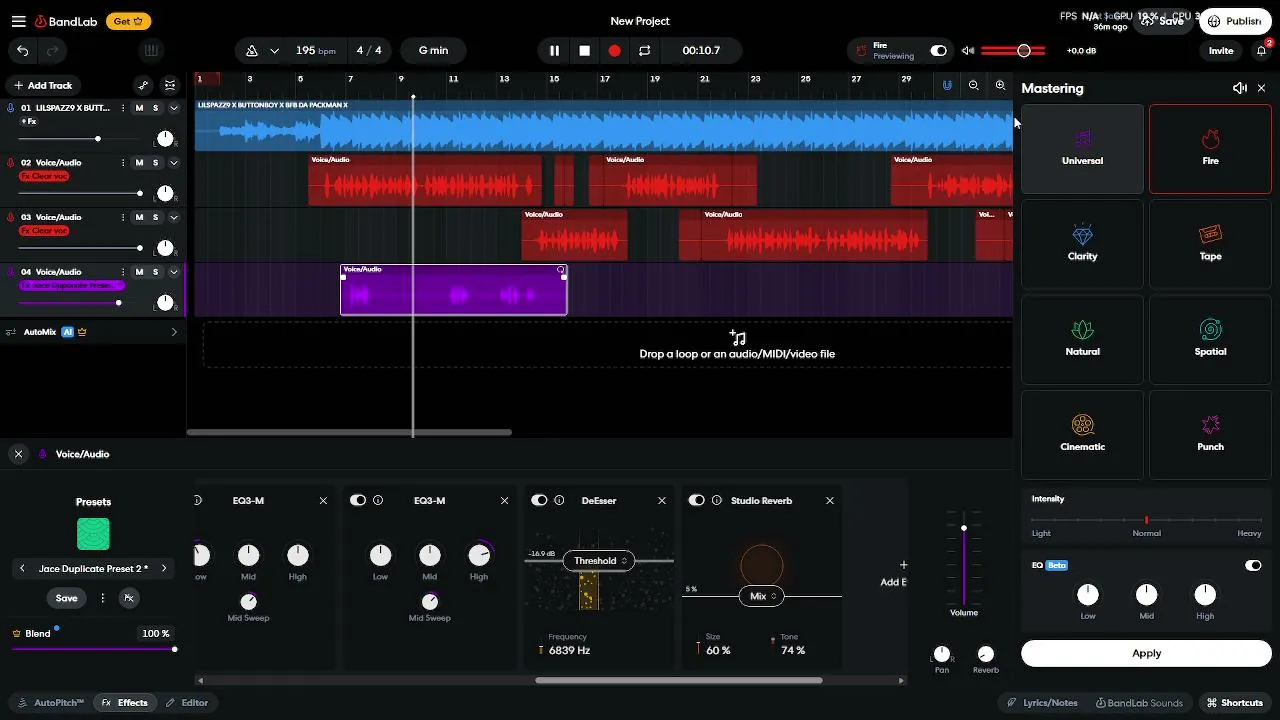The width and height of the screenshot is (1280, 720).
Task: Solo track 02 Voice/Audio
Action: click(x=155, y=162)
